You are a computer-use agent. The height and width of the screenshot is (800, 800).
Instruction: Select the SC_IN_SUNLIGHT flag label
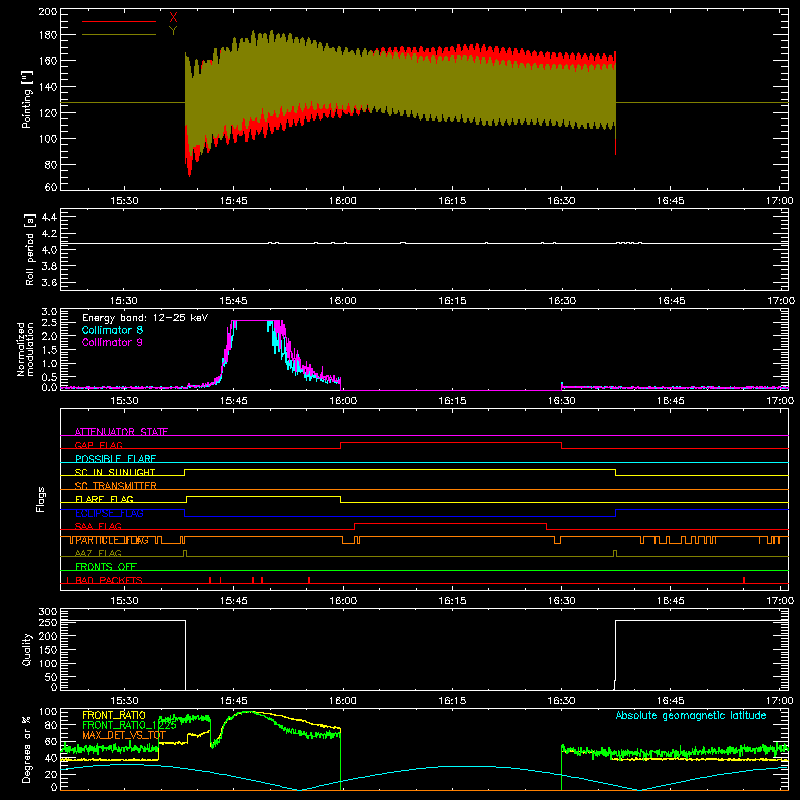(x=115, y=472)
